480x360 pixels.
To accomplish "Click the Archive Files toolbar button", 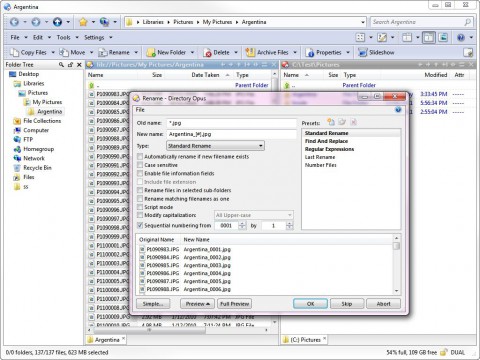I will point(267,52).
